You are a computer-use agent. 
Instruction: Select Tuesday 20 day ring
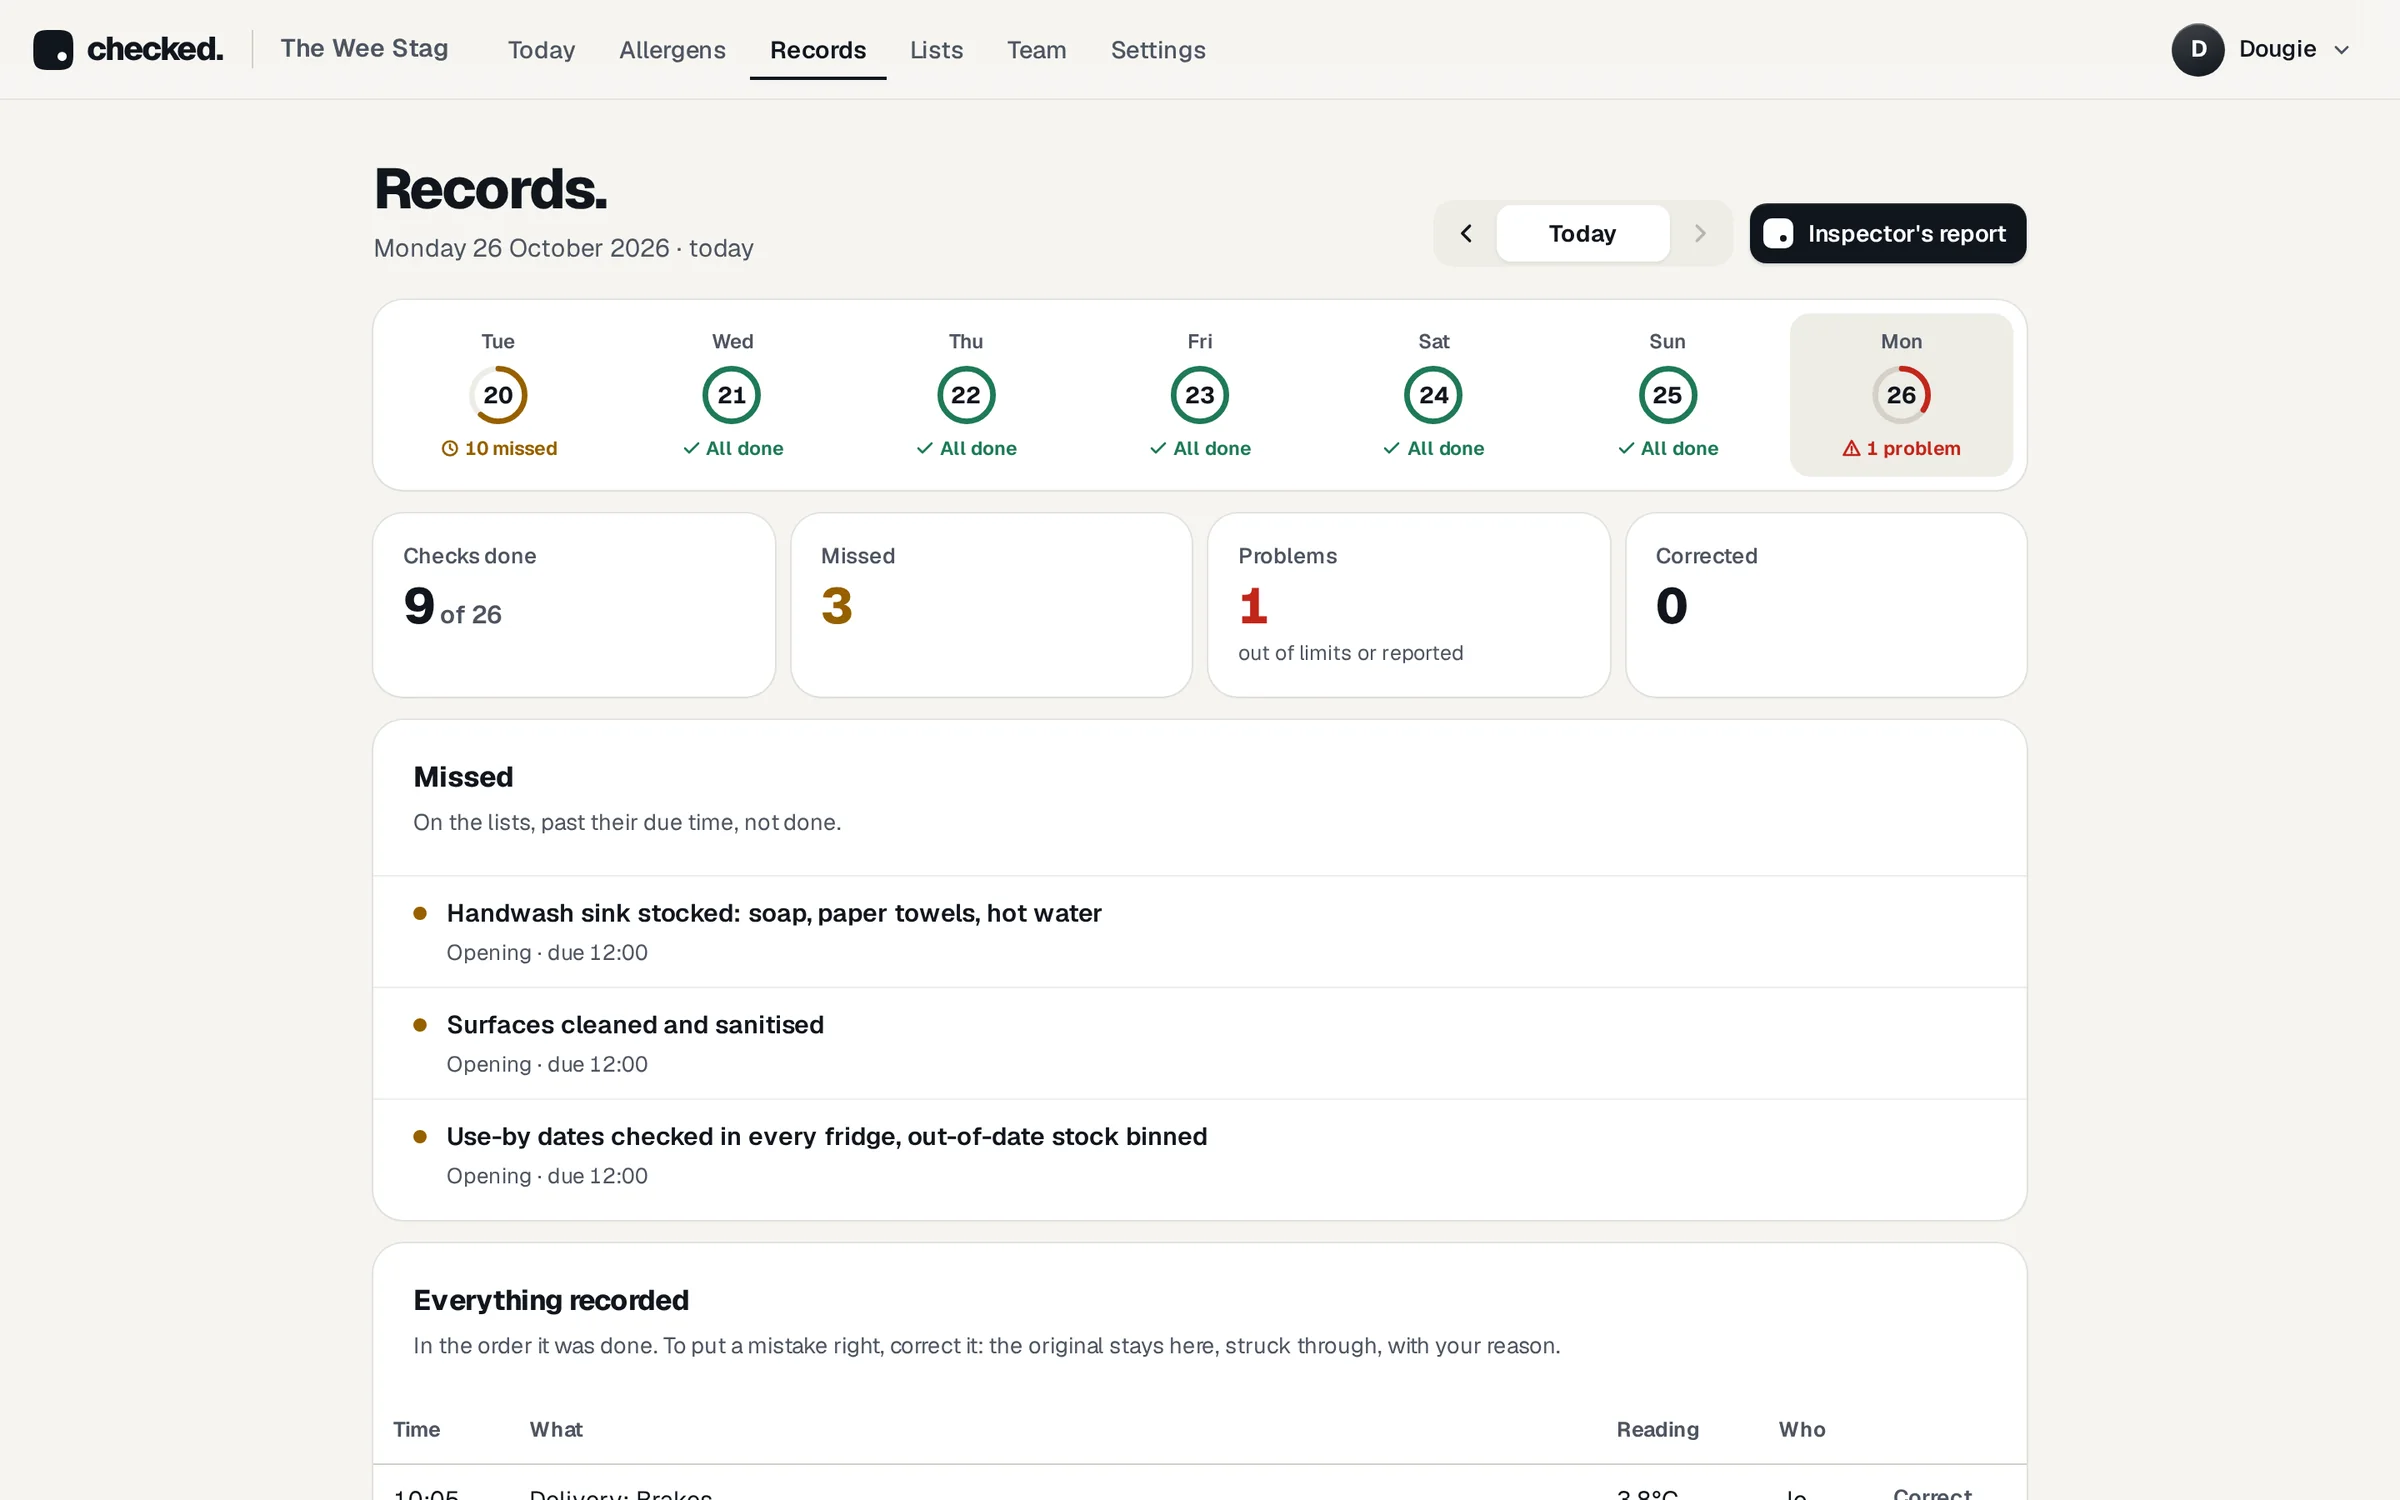click(498, 395)
